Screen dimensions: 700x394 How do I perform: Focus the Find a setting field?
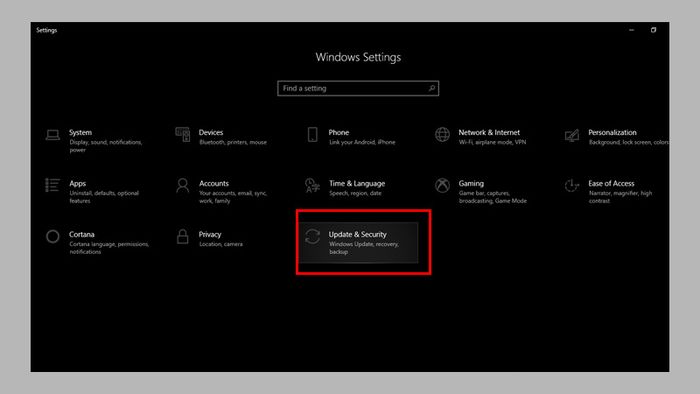358,88
